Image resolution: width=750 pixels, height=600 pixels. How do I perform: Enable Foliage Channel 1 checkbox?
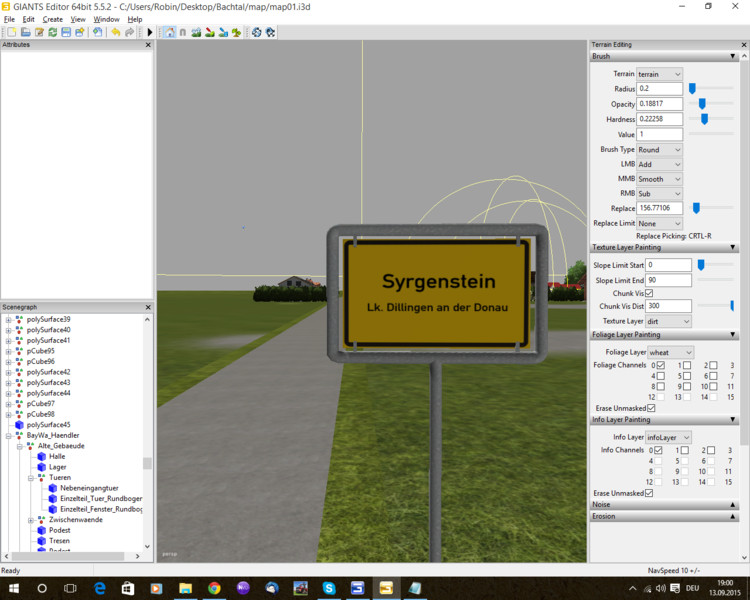tap(686, 366)
